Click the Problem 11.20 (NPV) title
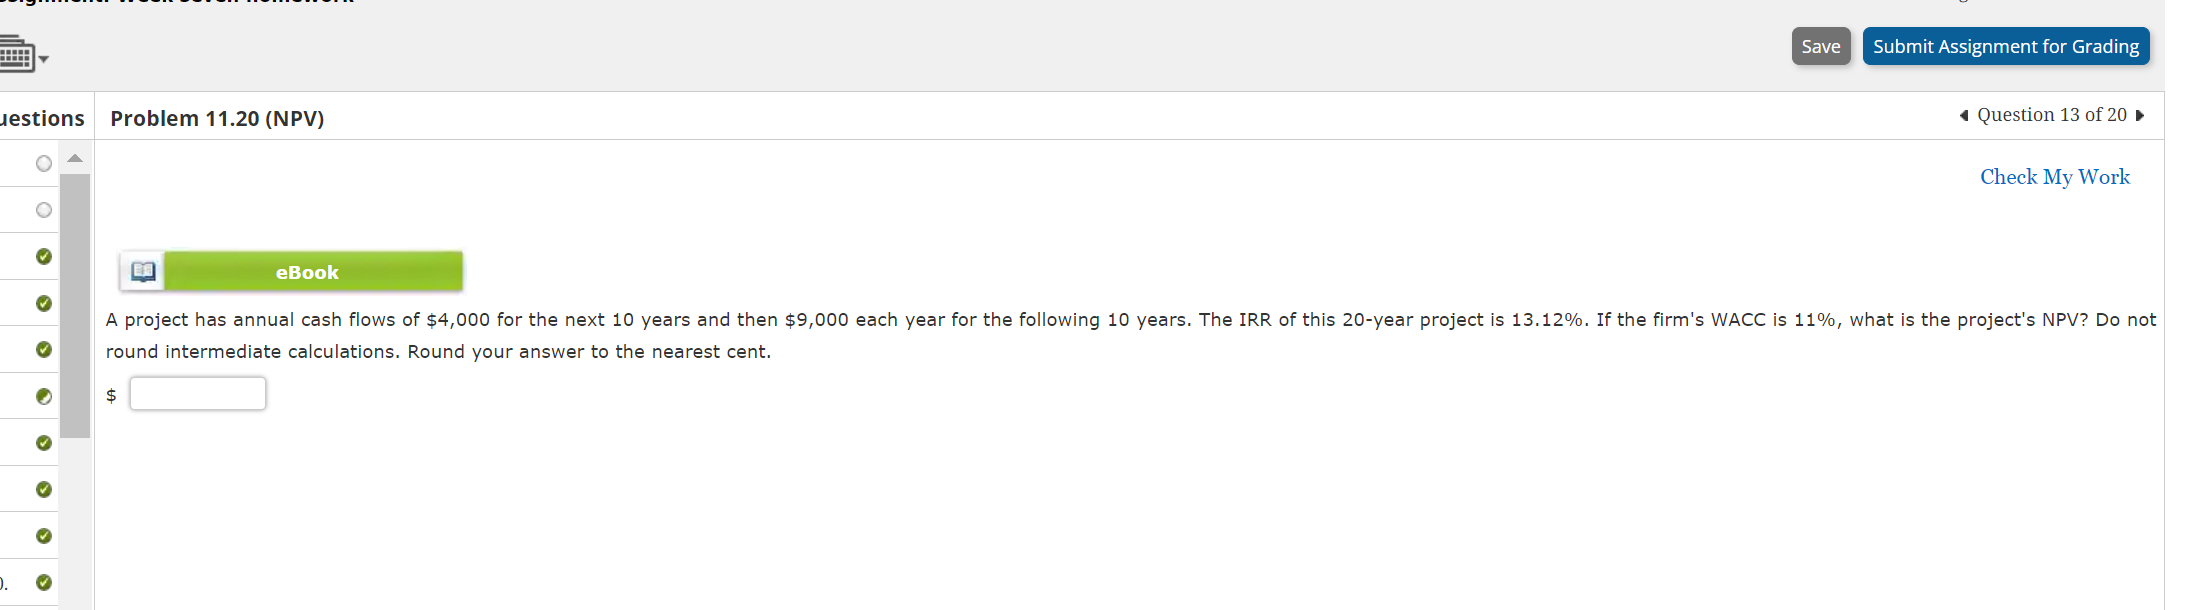 click(216, 118)
